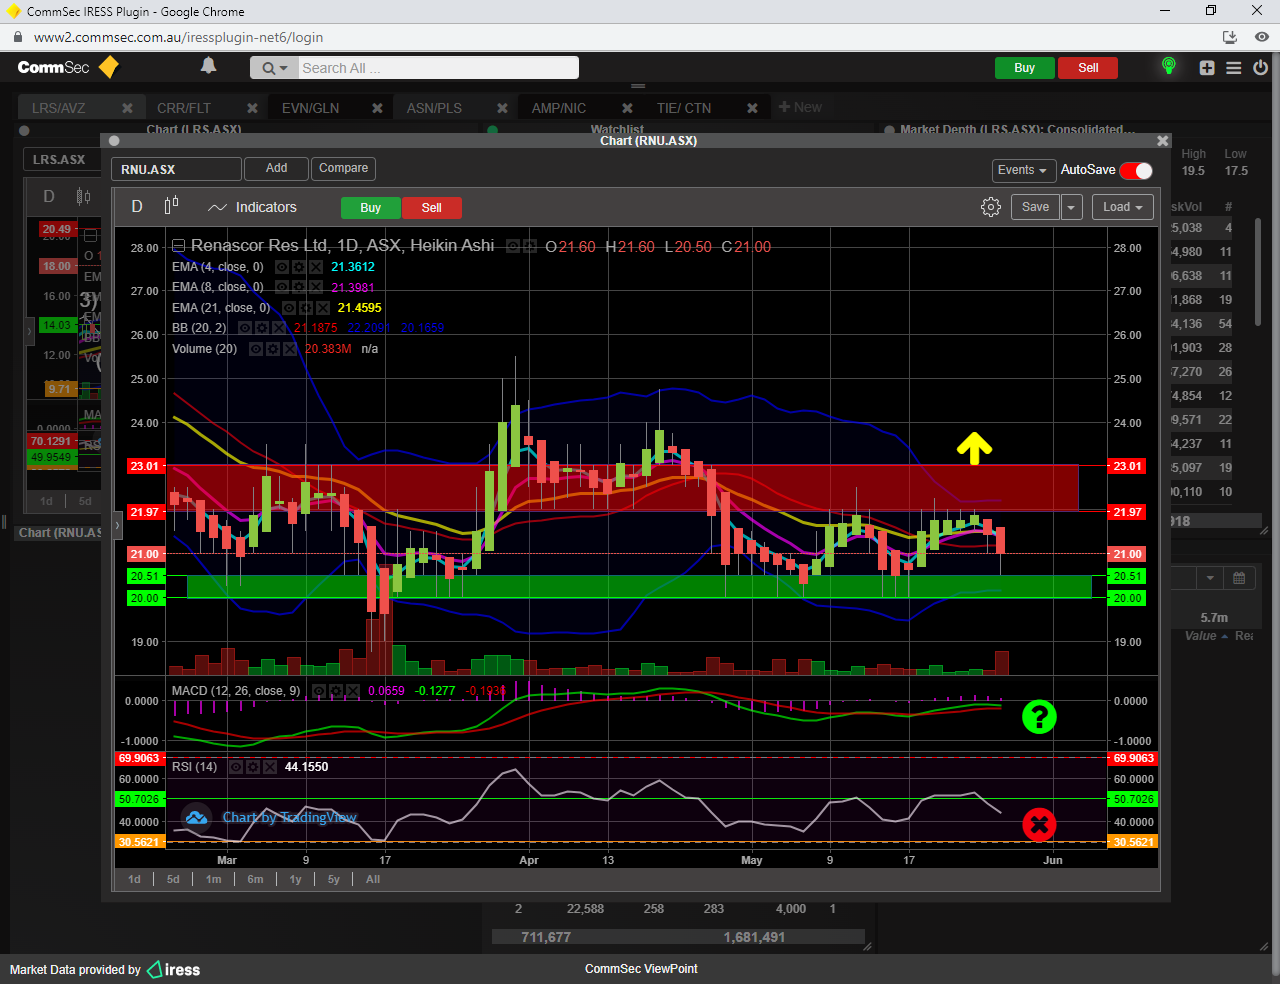Expand the Events dropdown
Image resolution: width=1280 pixels, height=984 pixels.
(x=1022, y=170)
